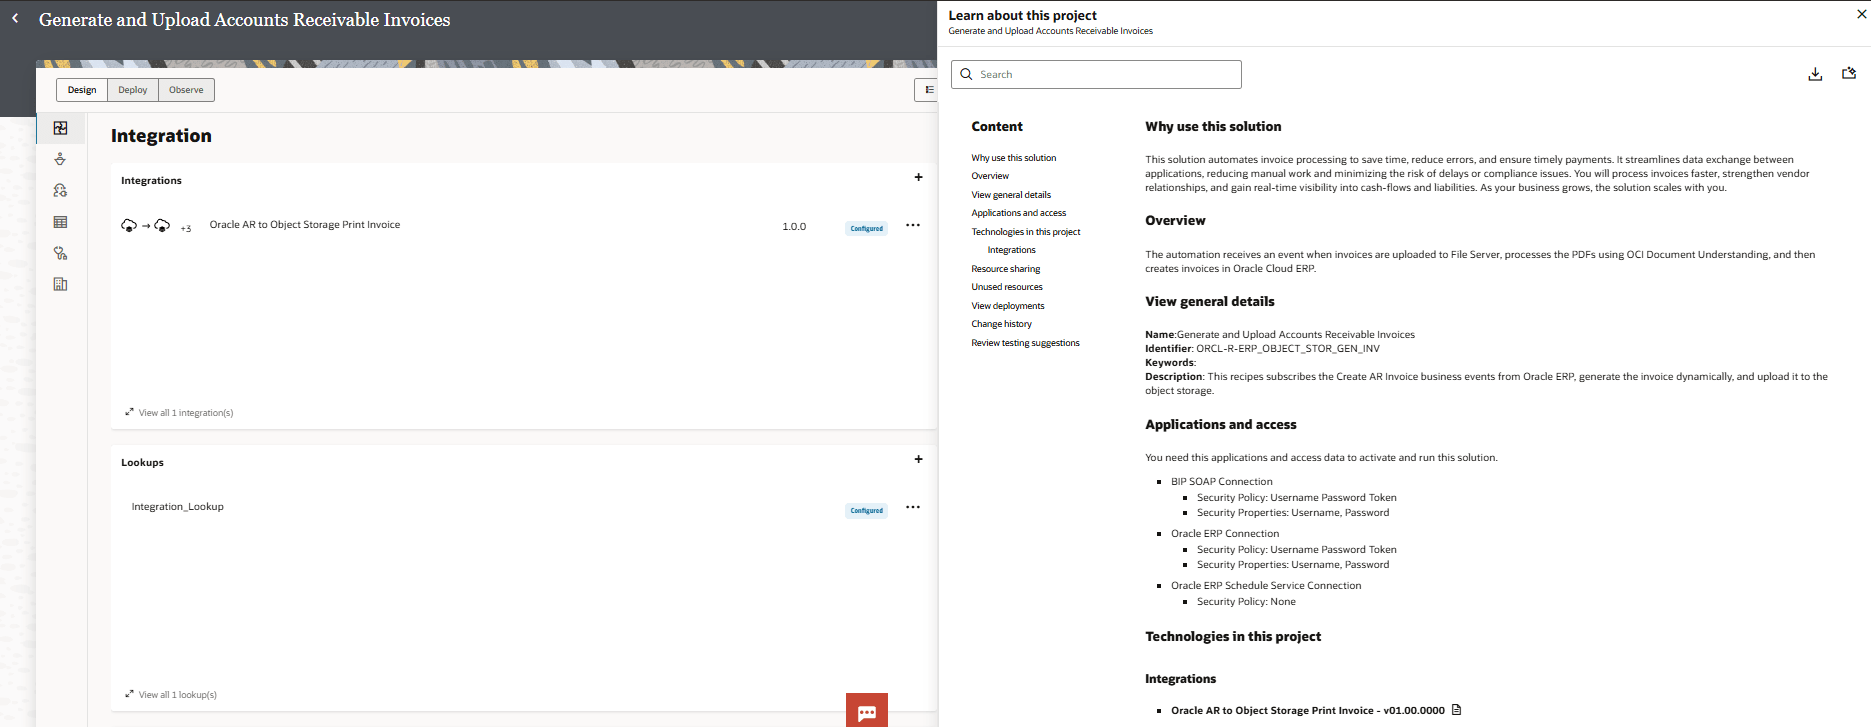
Task: Open the Human in the loop sidebar icon
Action: point(60,159)
